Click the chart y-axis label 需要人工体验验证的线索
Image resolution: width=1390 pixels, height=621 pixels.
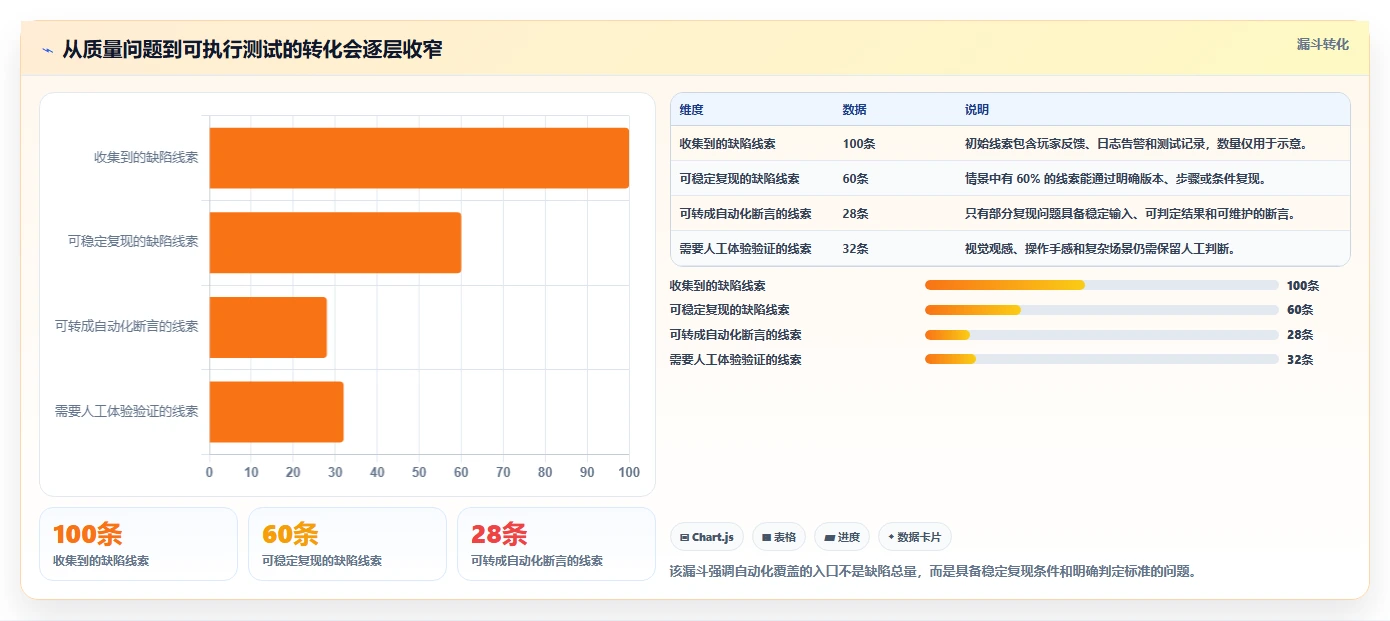click(127, 411)
